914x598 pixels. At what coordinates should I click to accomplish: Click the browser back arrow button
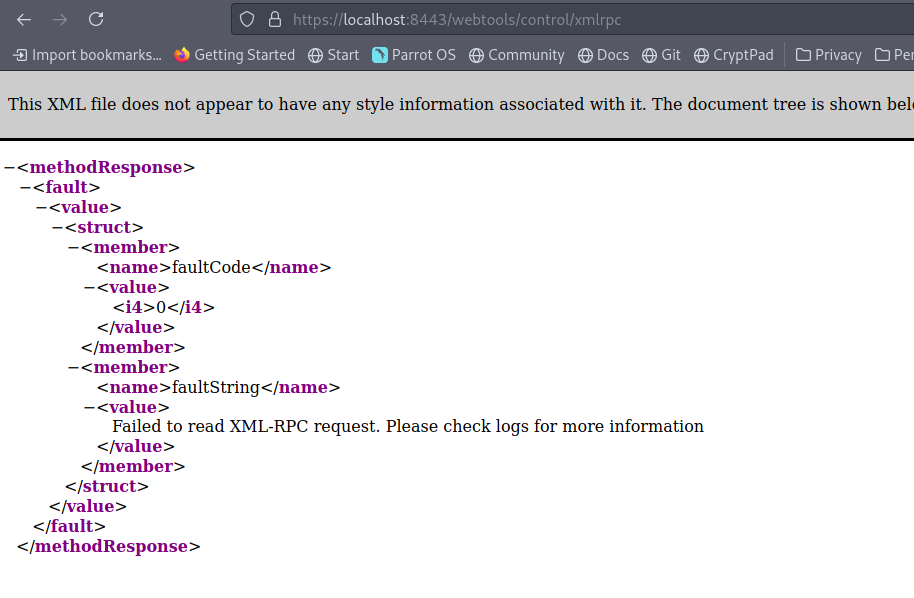click(24, 19)
